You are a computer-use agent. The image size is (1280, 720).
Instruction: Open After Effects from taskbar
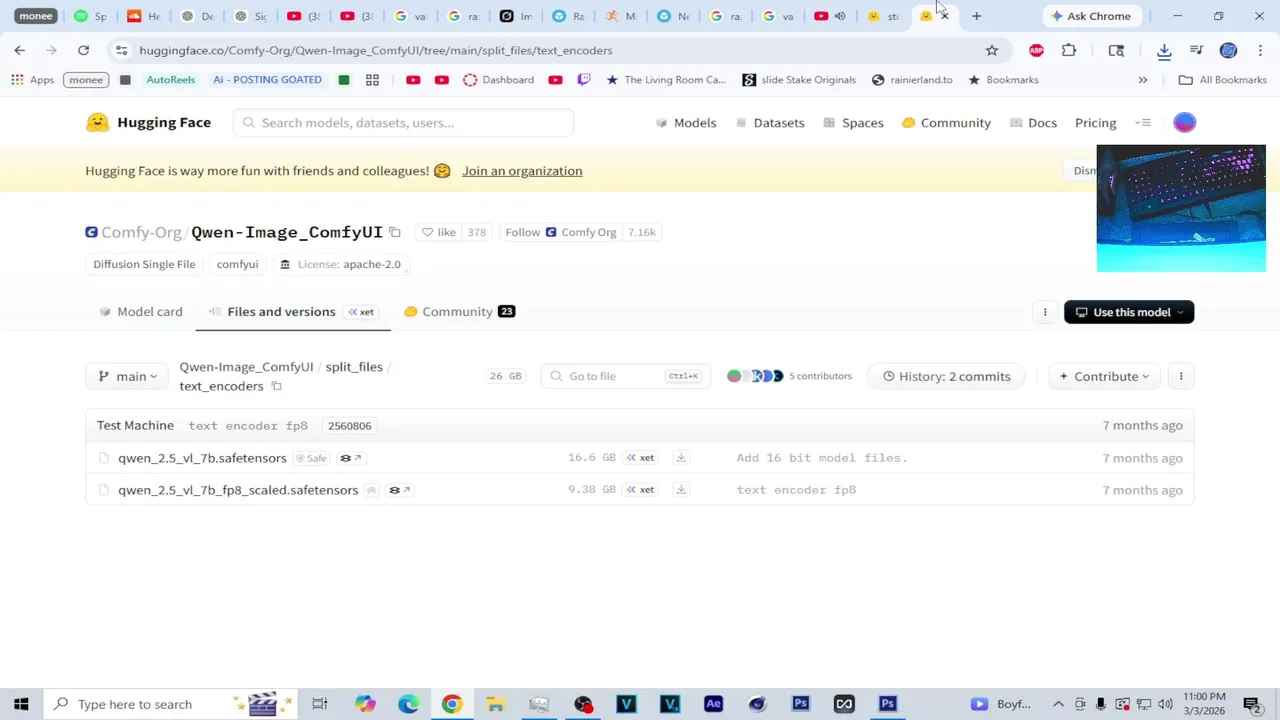click(713, 704)
